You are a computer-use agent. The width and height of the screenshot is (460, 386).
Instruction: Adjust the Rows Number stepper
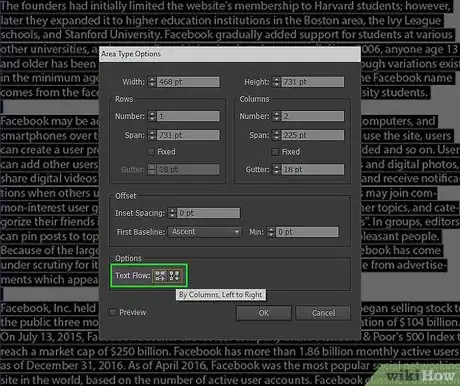152,116
